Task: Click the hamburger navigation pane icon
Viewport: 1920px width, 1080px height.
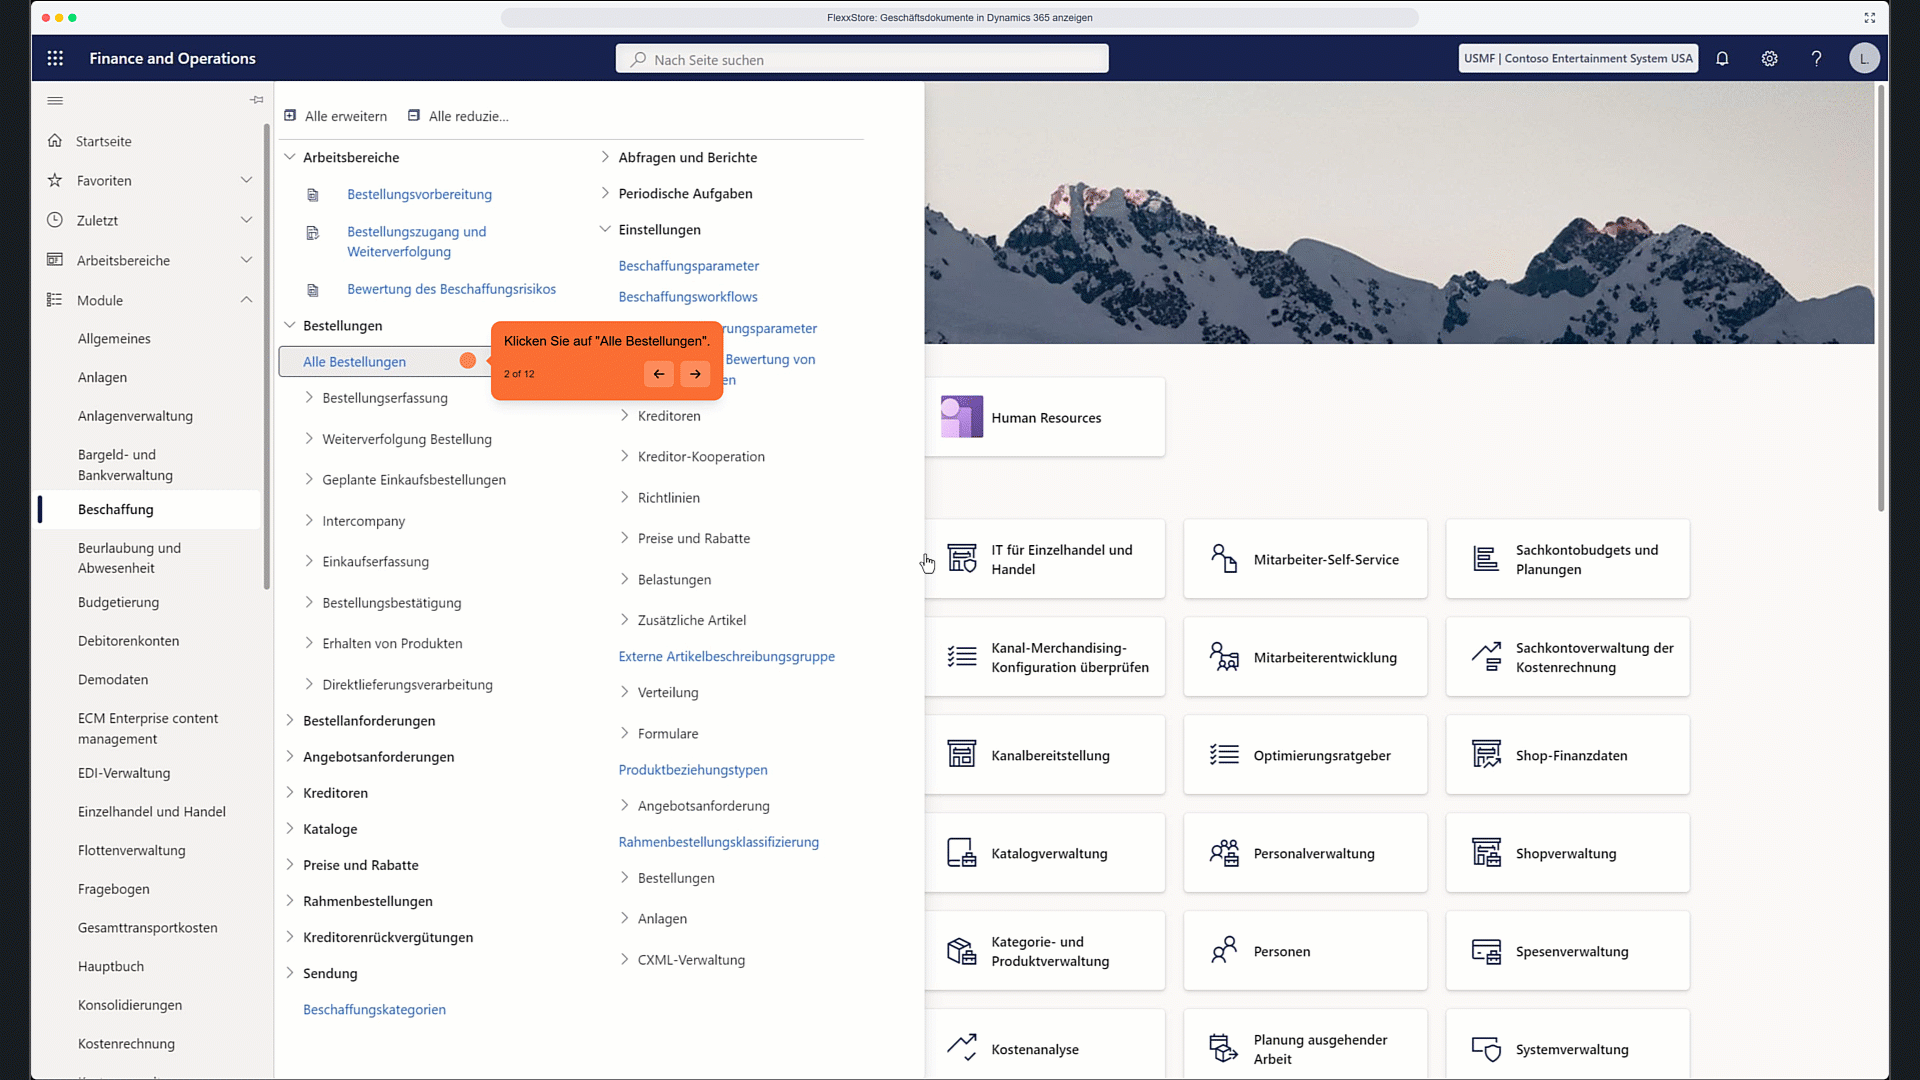Action: [x=55, y=100]
